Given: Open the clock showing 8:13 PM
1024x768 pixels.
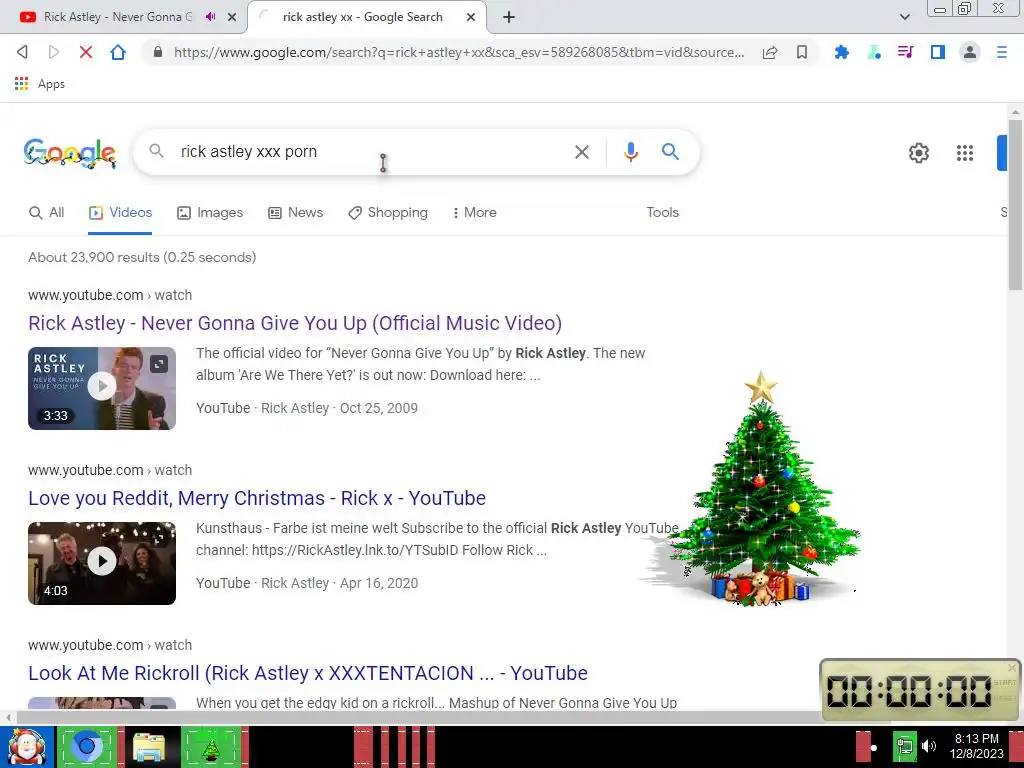Looking at the screenshot, I should pos(976,746).
